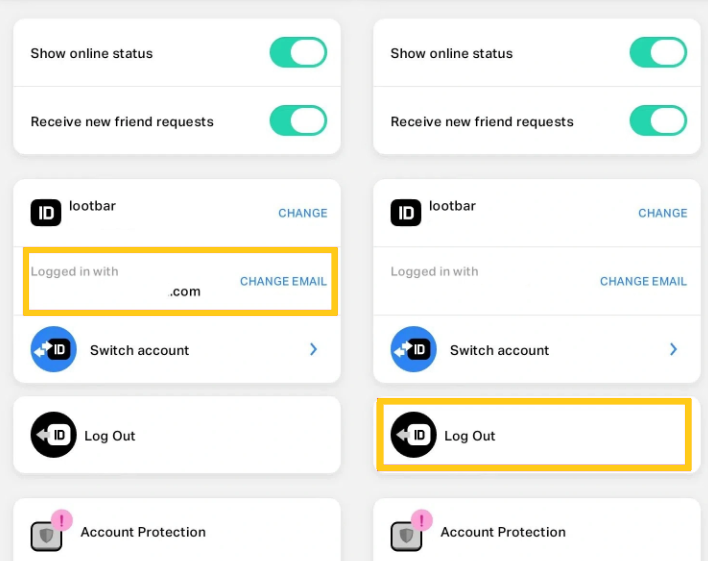Click CHANGE link beside lootbar on left
Viewport: 708px width, 561px height.
[303, 213]
